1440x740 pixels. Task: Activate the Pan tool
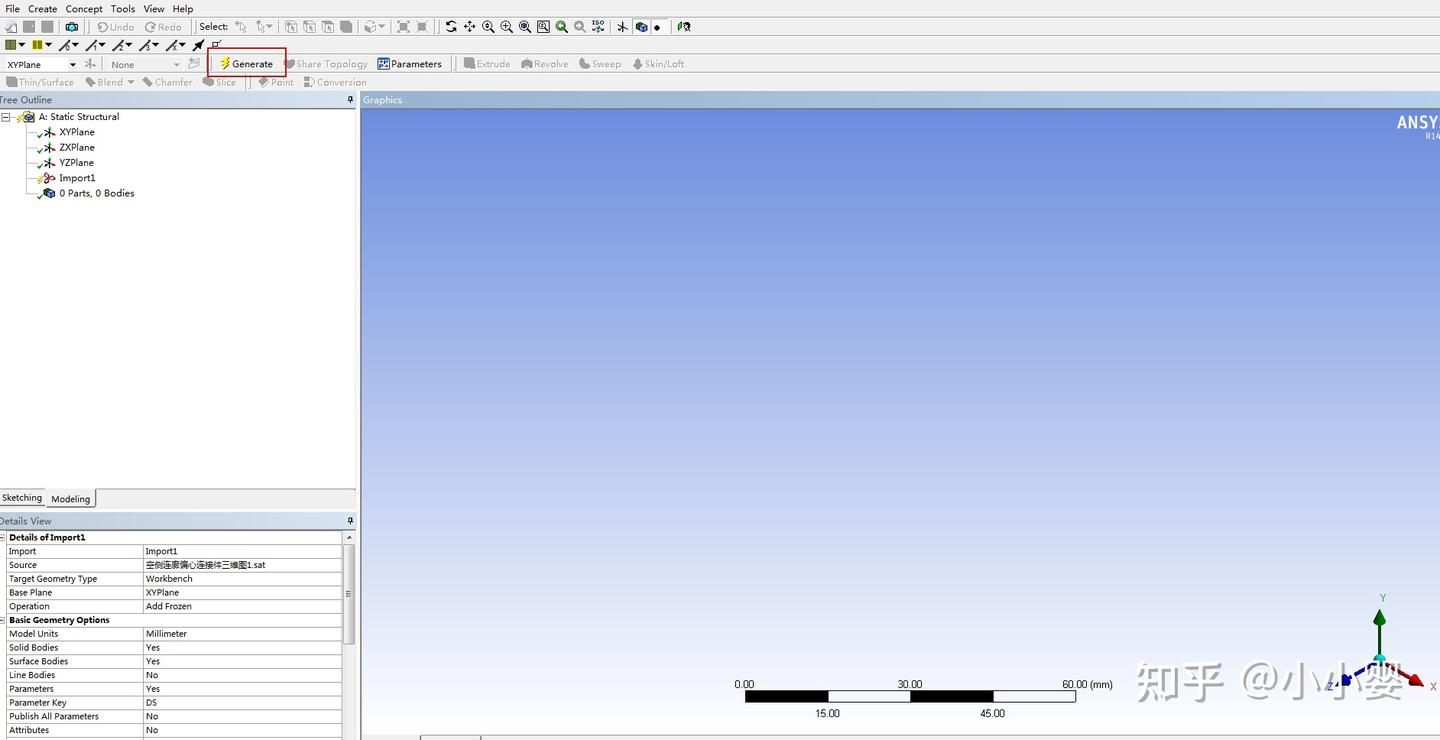[470, 26]
